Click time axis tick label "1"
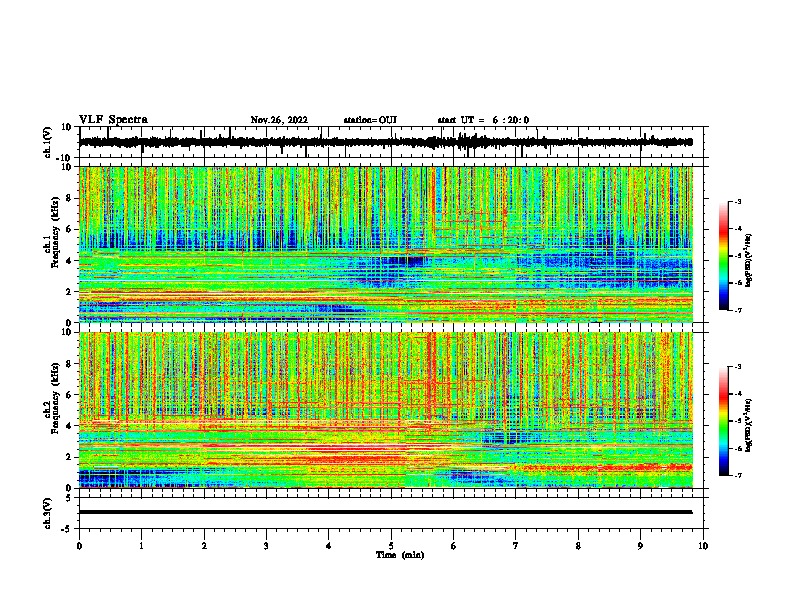Screen dimensions: 792x612 [x=141, y=546]
